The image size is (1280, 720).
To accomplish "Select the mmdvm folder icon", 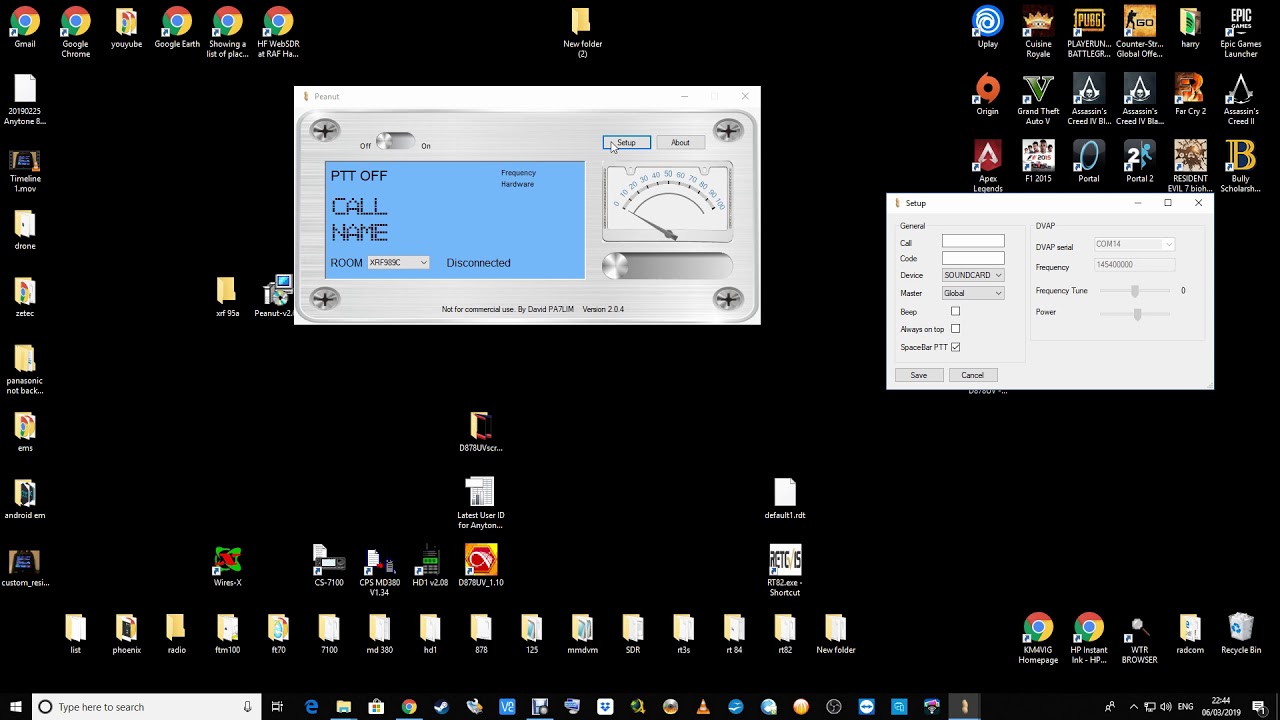I will (x=582, y=633).
